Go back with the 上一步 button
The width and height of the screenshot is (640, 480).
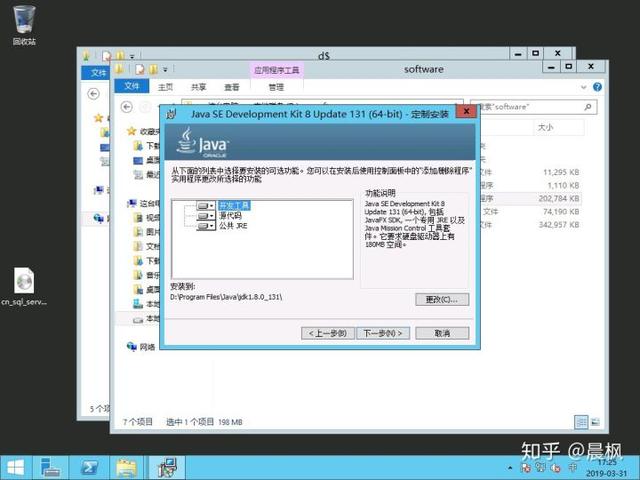click(328, 333)
